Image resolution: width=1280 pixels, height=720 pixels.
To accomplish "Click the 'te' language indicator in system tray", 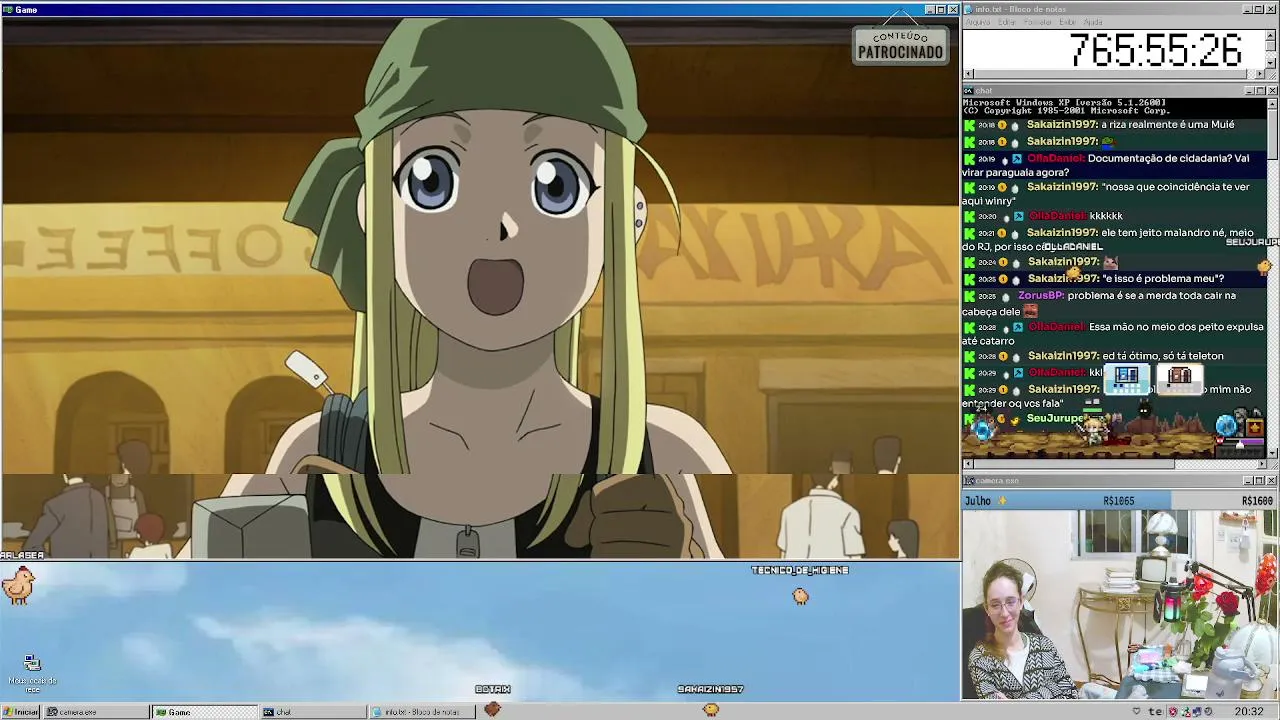I will point(1156,712).
